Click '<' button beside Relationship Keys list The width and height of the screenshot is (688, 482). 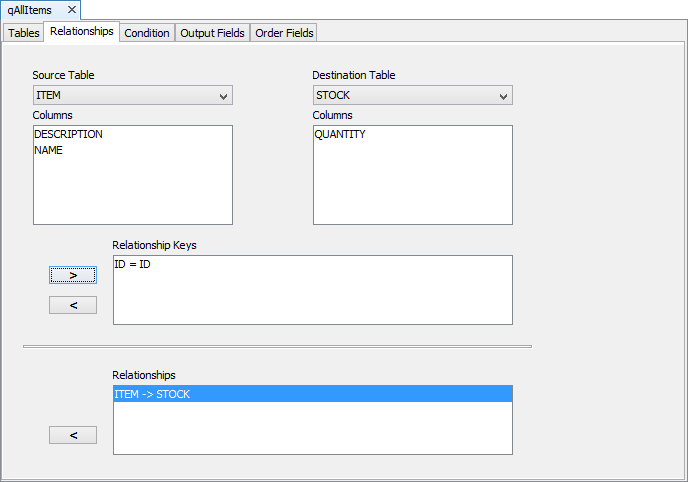[x=73, y=305]
